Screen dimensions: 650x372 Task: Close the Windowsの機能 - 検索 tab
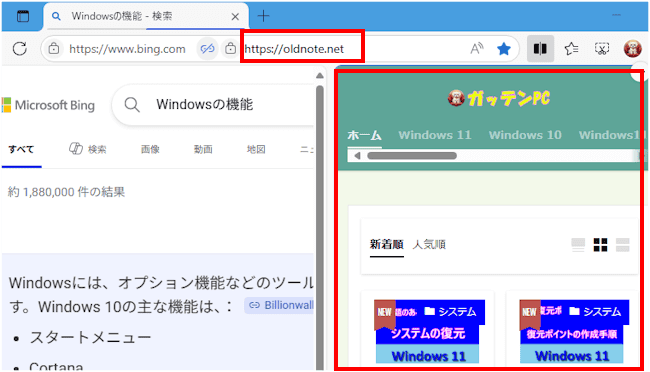tap(235, 17)
